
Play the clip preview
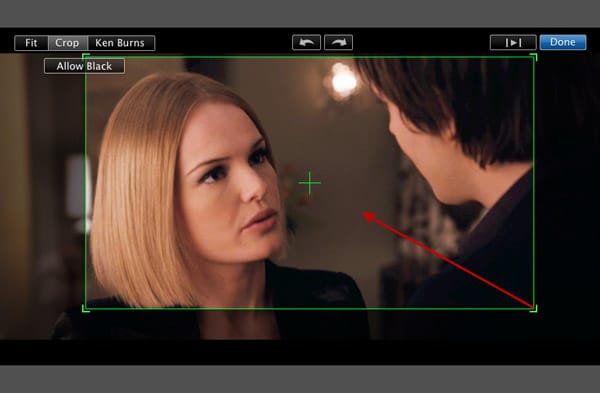(x=513, y=42)
